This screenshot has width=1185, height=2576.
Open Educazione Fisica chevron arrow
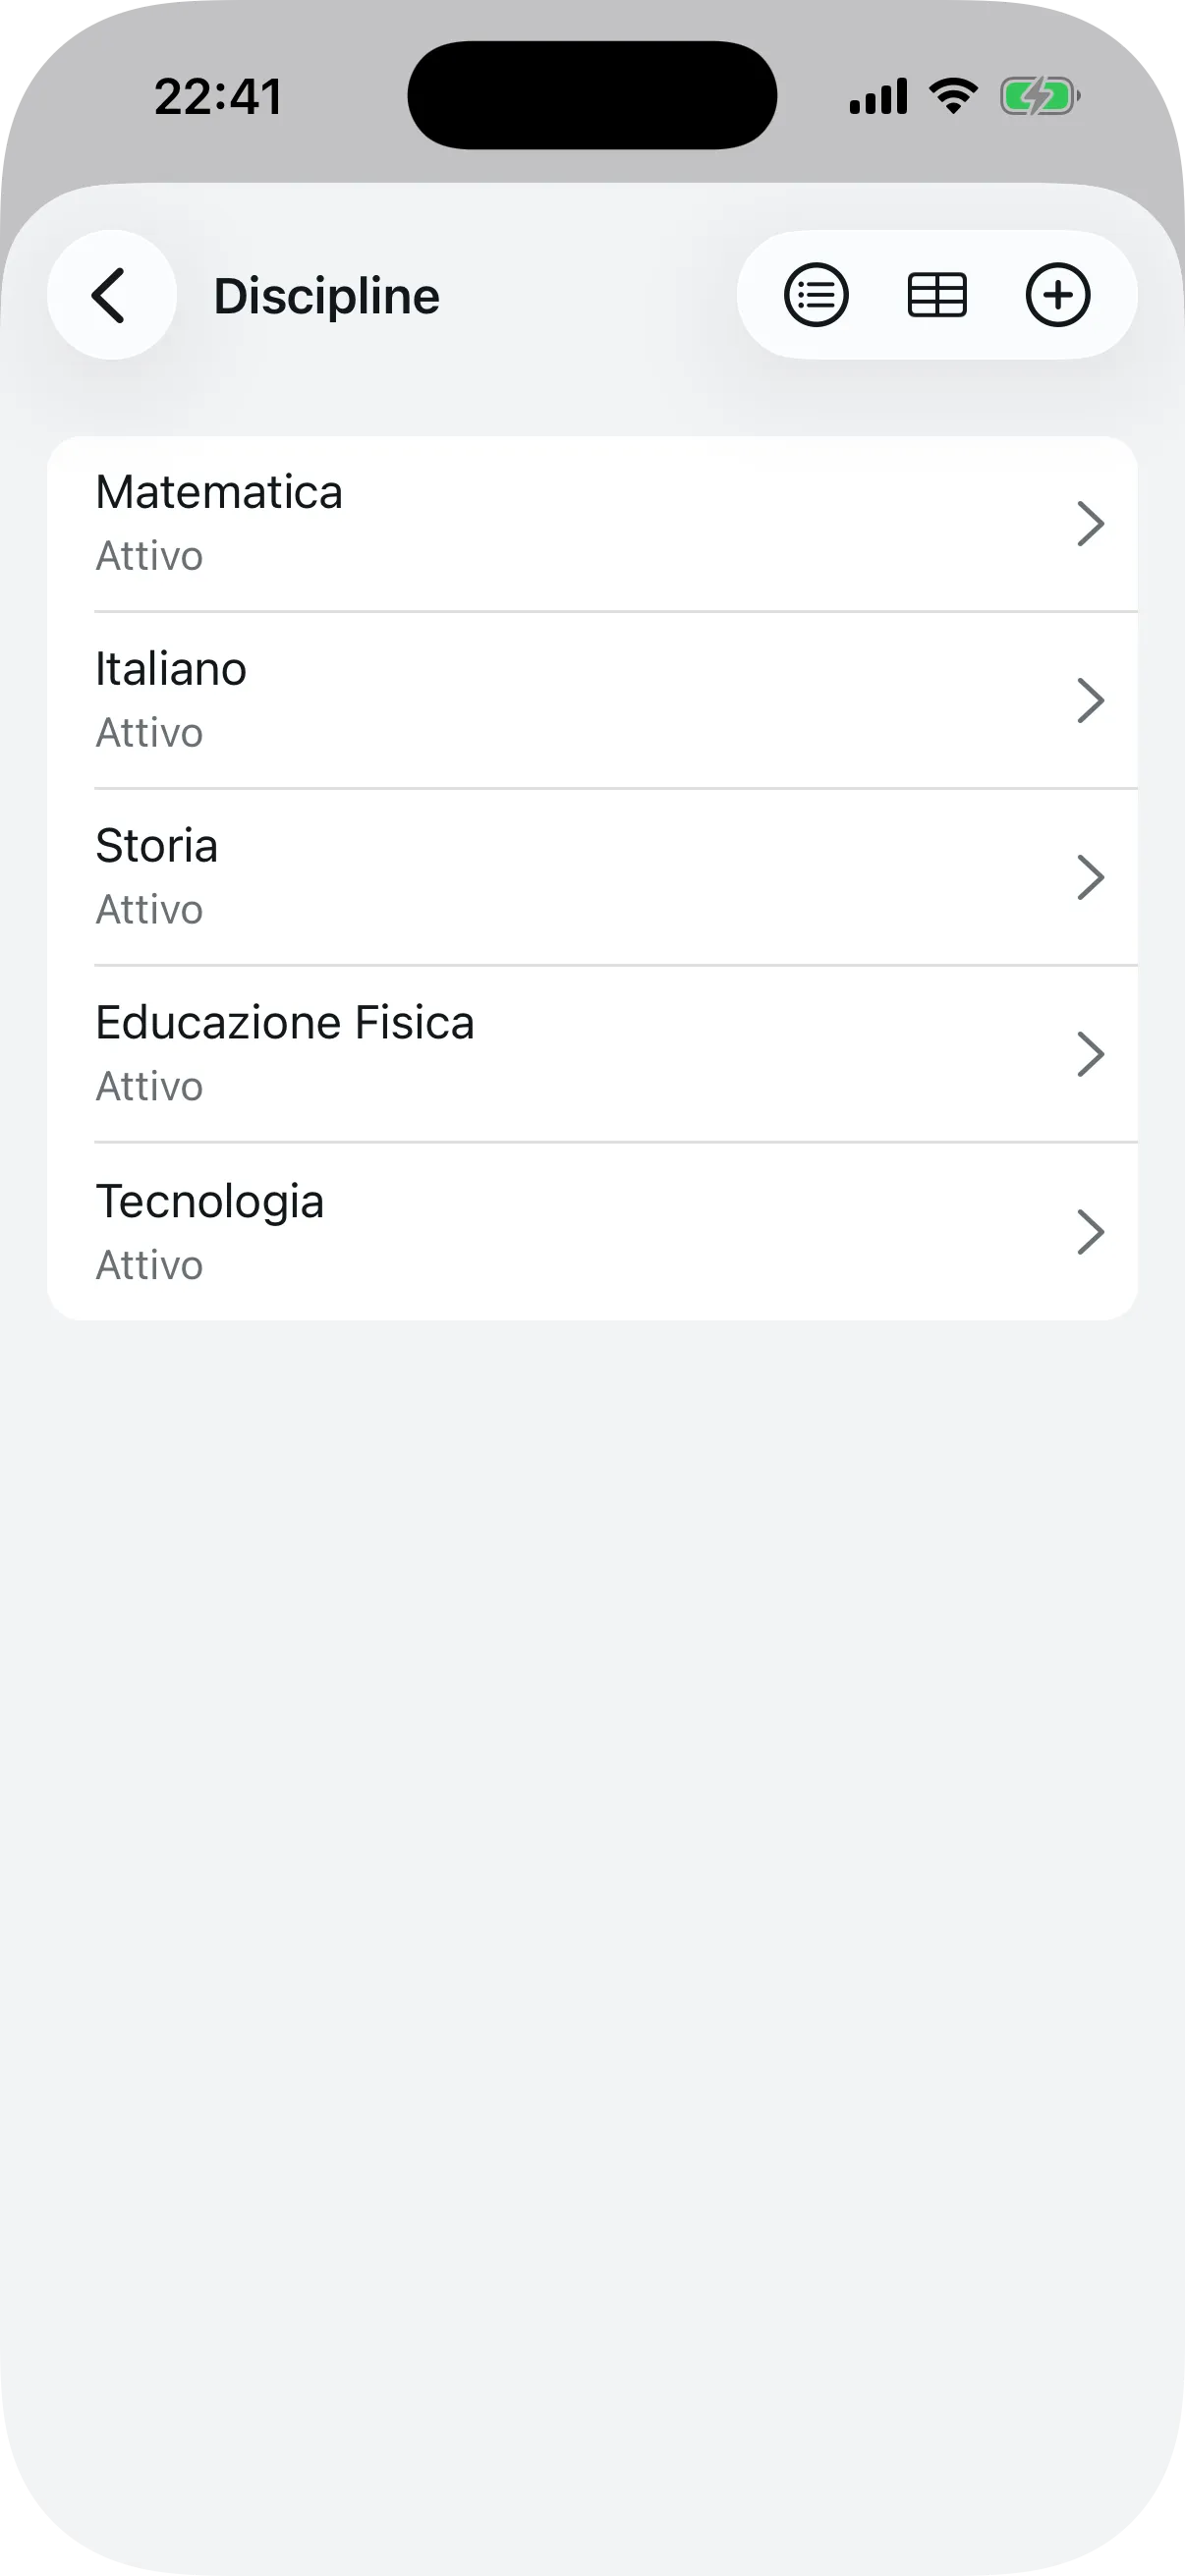pos(1090,1054)
